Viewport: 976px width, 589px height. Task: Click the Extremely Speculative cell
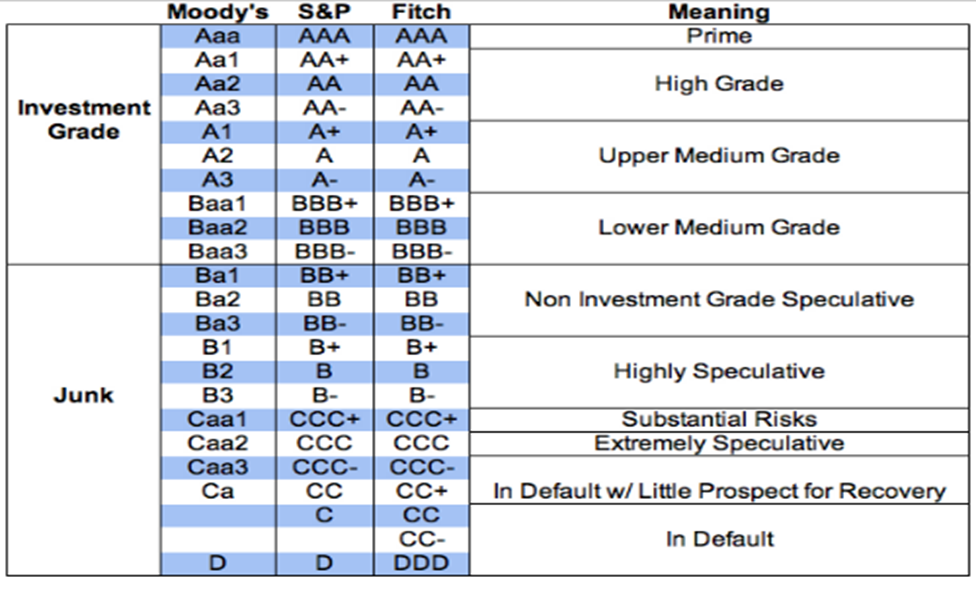(719, 443)
